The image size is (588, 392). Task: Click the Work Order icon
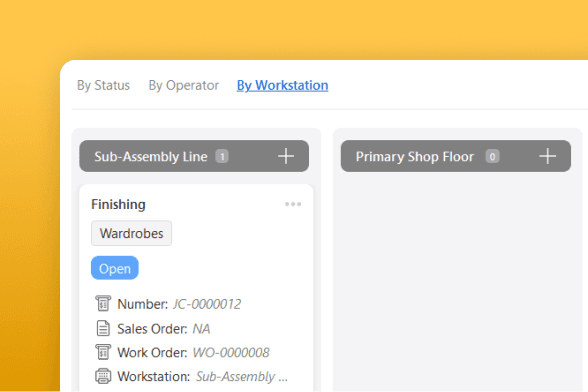(103, 352)
